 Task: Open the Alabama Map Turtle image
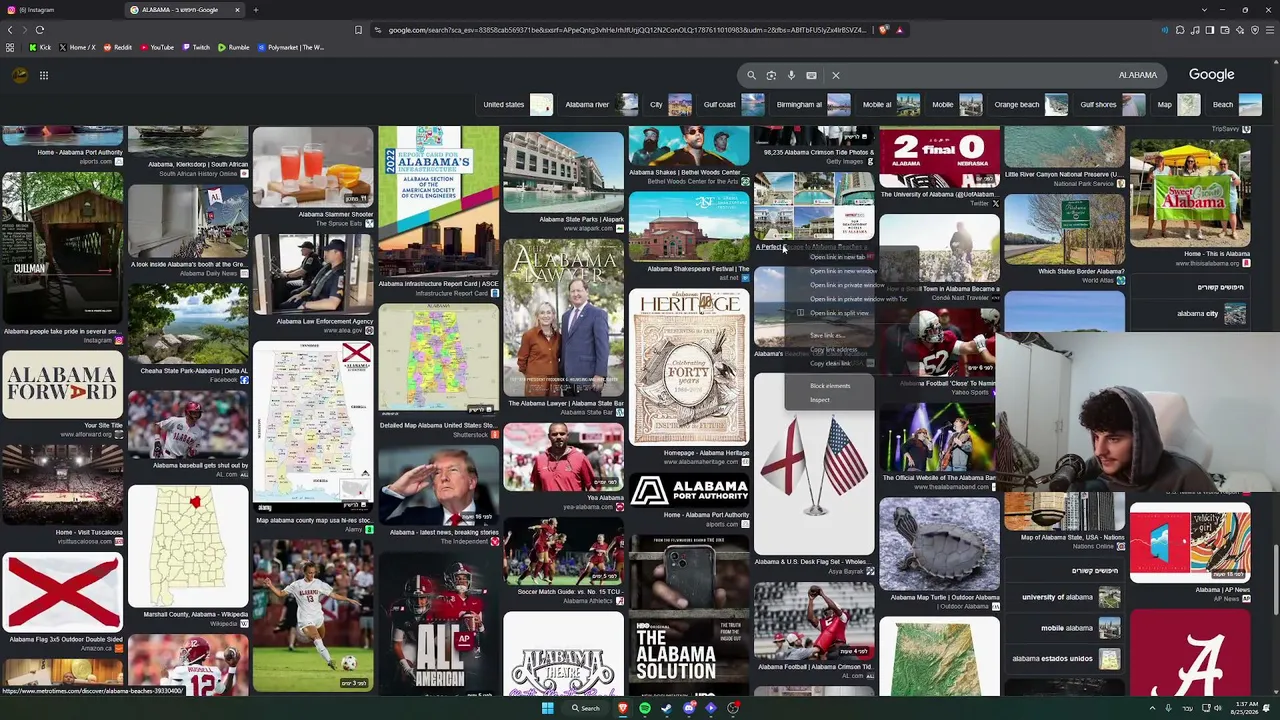point(939,544)
